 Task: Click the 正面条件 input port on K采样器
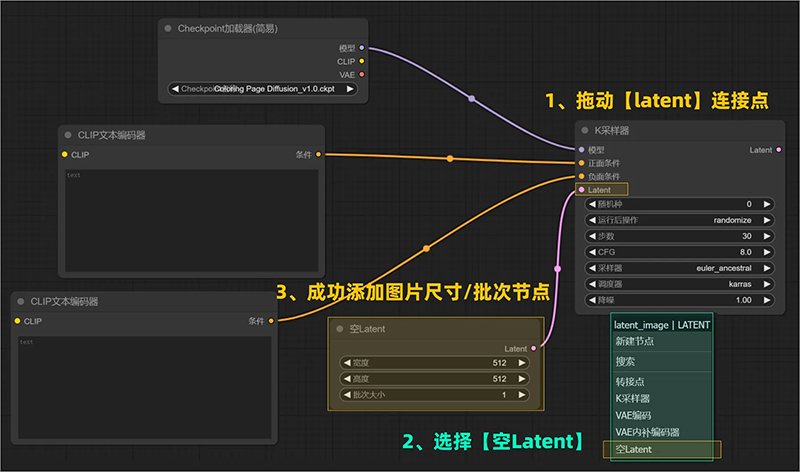click(x=581, y=163)
